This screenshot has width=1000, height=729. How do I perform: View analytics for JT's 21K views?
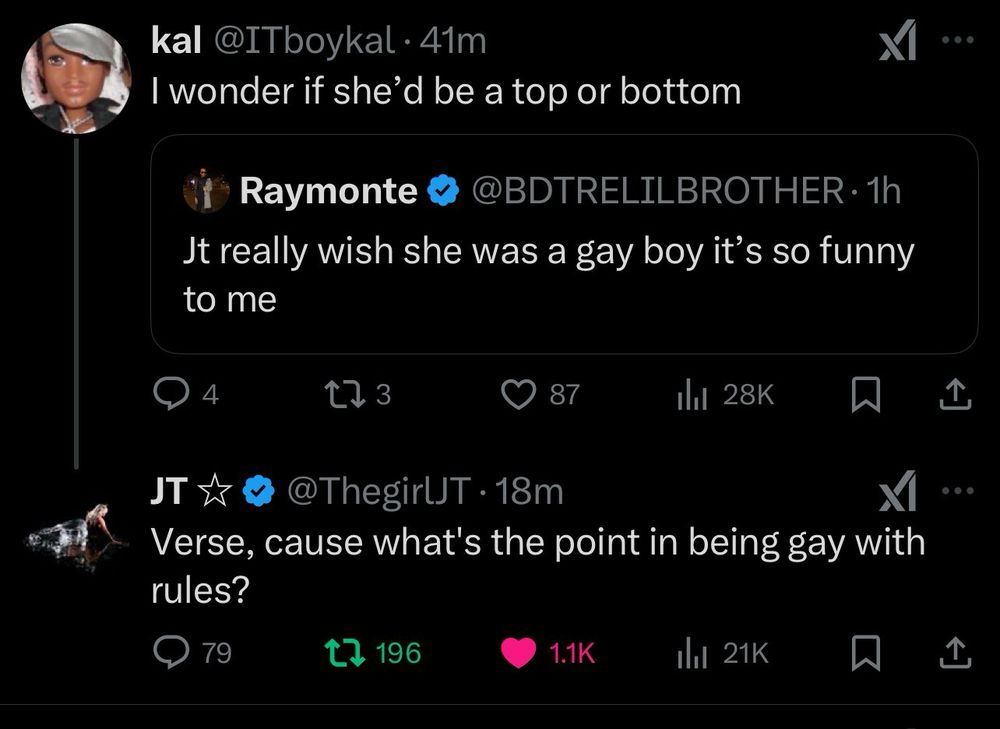[x=689, y=653]
